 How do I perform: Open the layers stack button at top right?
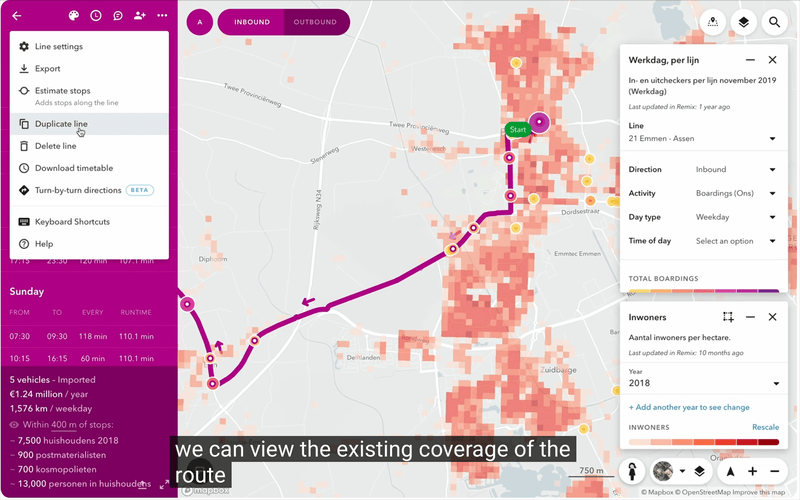[743, 22]
